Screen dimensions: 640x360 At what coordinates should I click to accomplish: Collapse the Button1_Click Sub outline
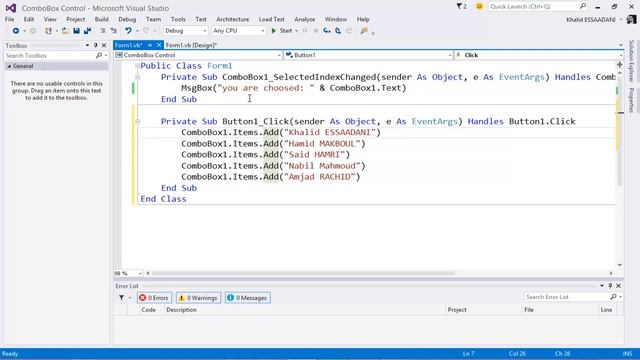[138, 121]
